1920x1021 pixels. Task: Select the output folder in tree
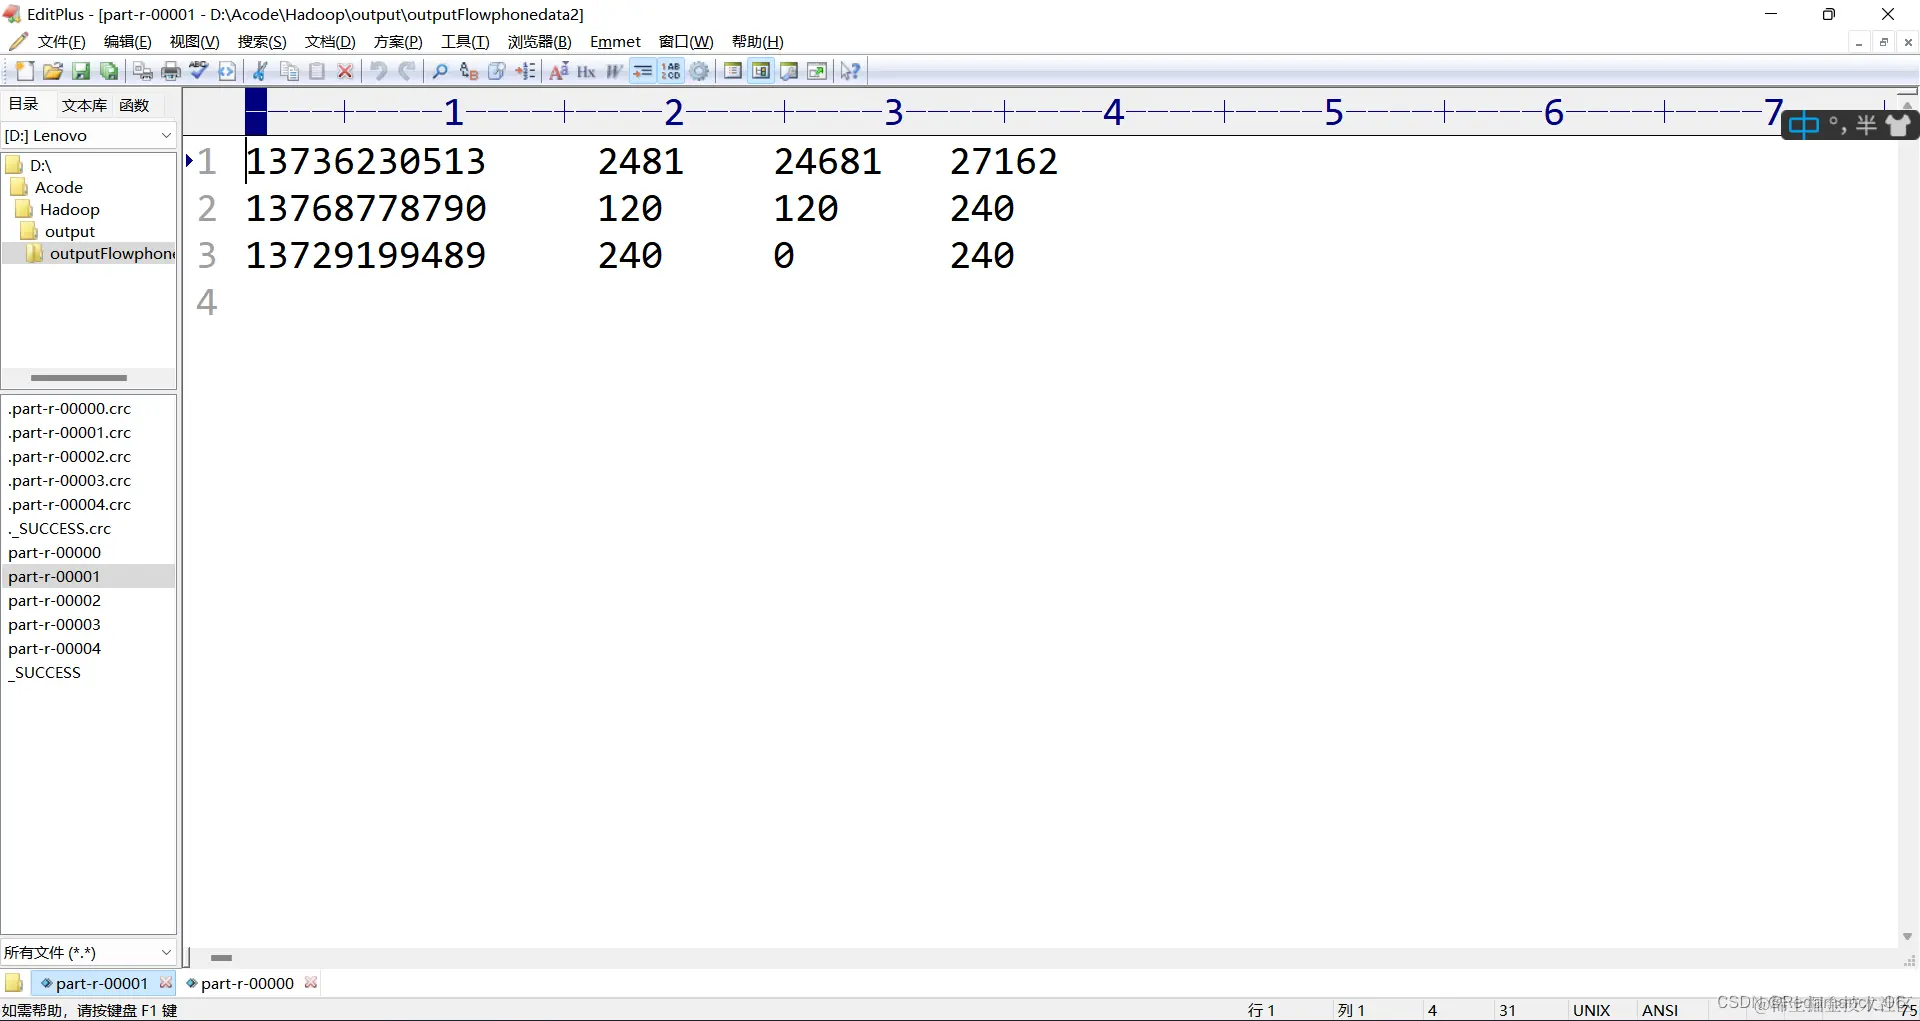[69, 231]
